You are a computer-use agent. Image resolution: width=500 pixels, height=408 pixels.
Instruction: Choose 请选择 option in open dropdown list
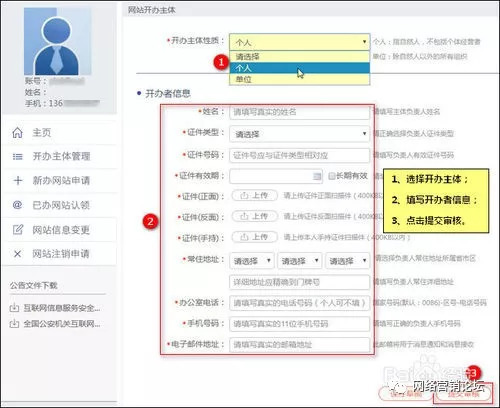coord(299,57)
